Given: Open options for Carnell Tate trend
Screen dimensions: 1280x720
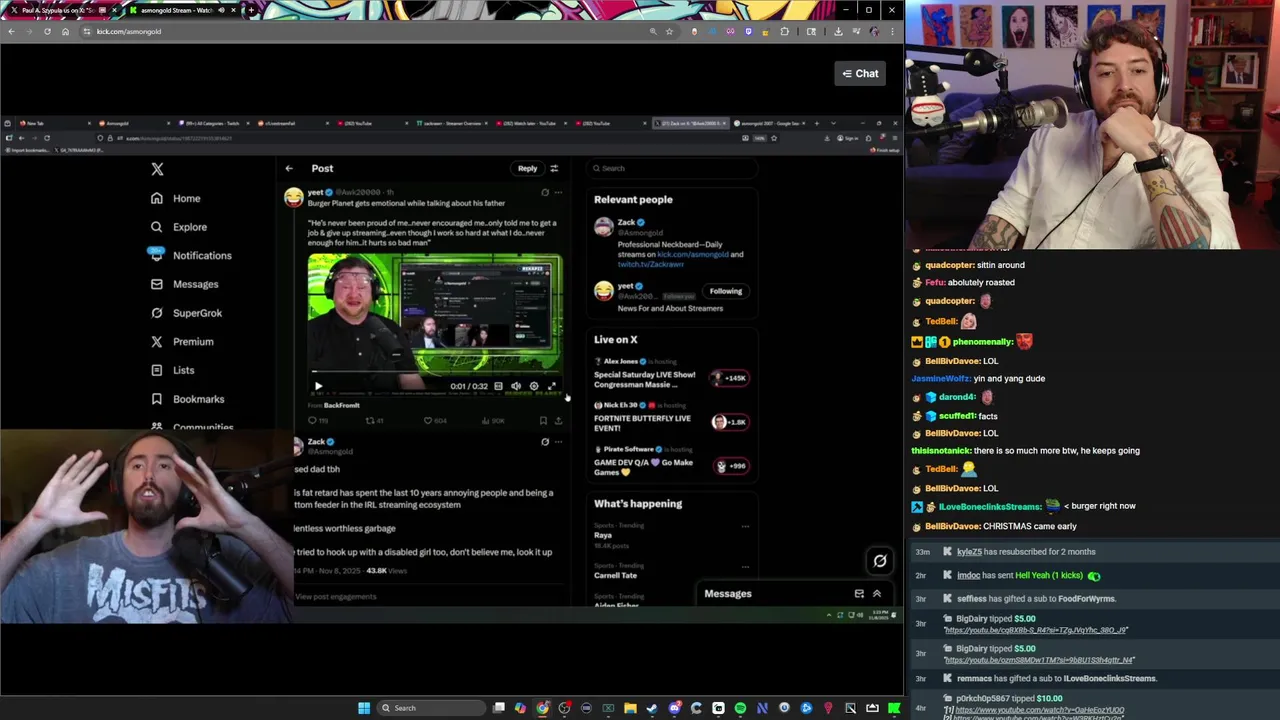Looking at the screenshot, I should coord(745,566).
